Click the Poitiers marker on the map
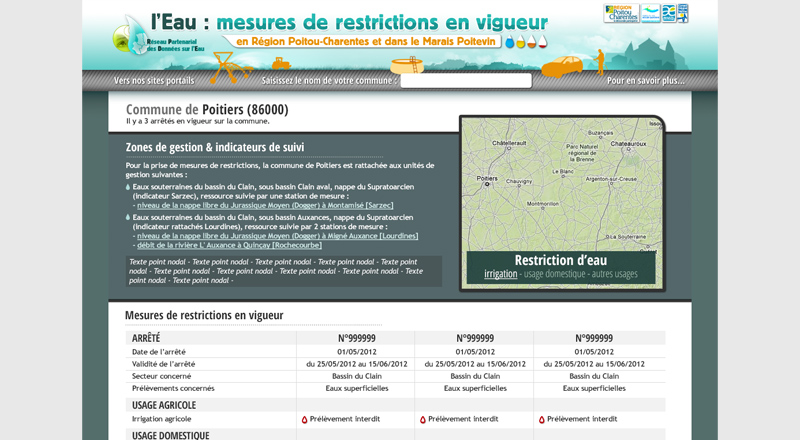The height and width of the screenshot is (440, 800). click(x=487, y=184)
